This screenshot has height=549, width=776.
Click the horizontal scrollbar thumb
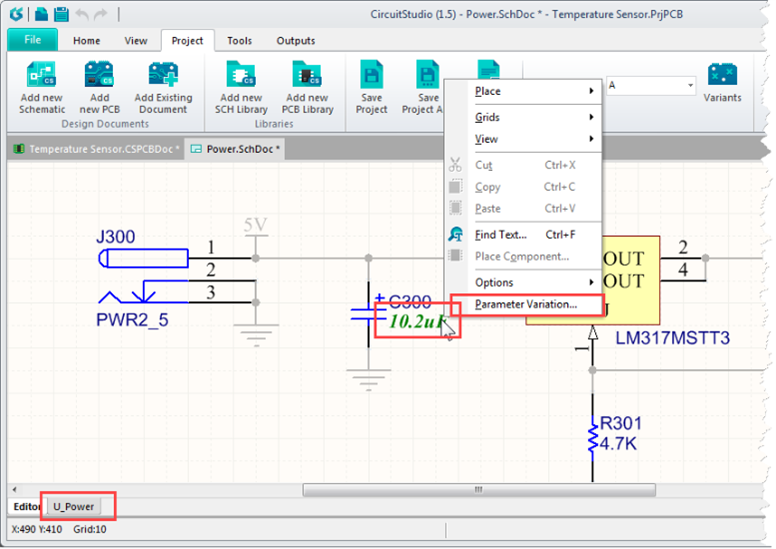(478, 490)
